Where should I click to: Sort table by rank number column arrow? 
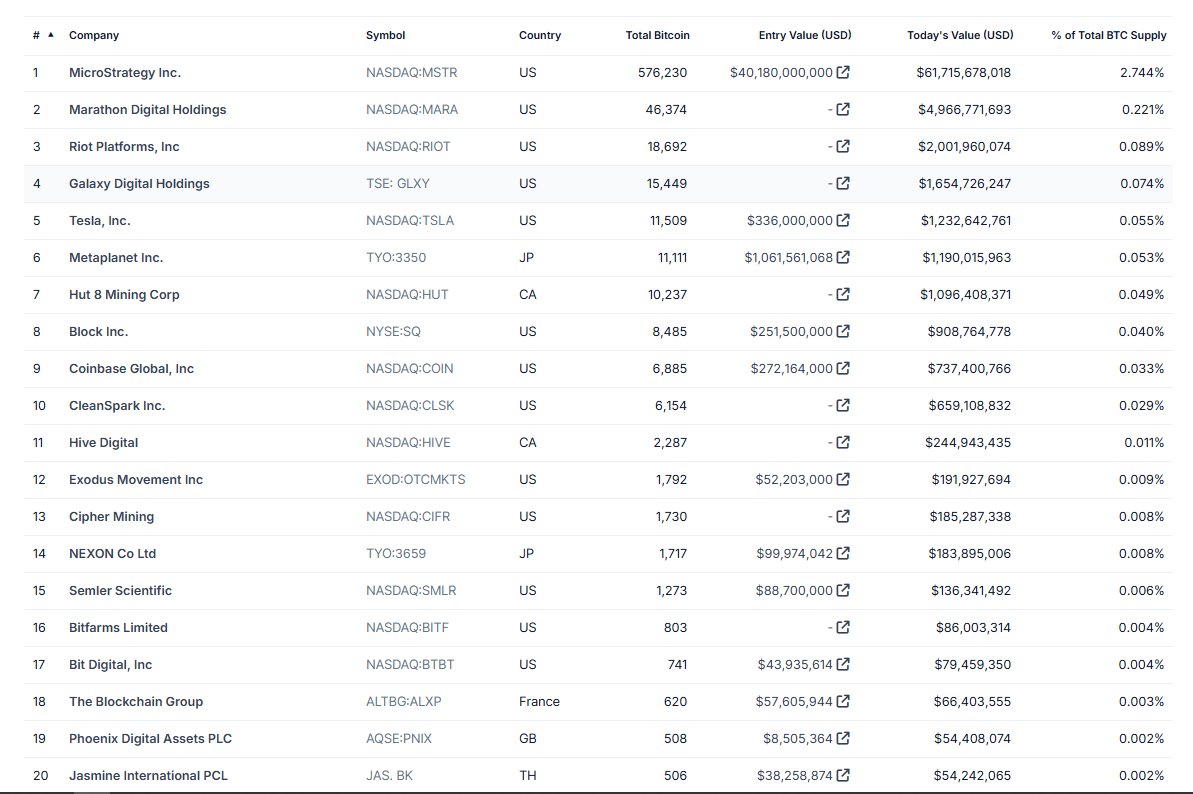click(x=51, y=35)
